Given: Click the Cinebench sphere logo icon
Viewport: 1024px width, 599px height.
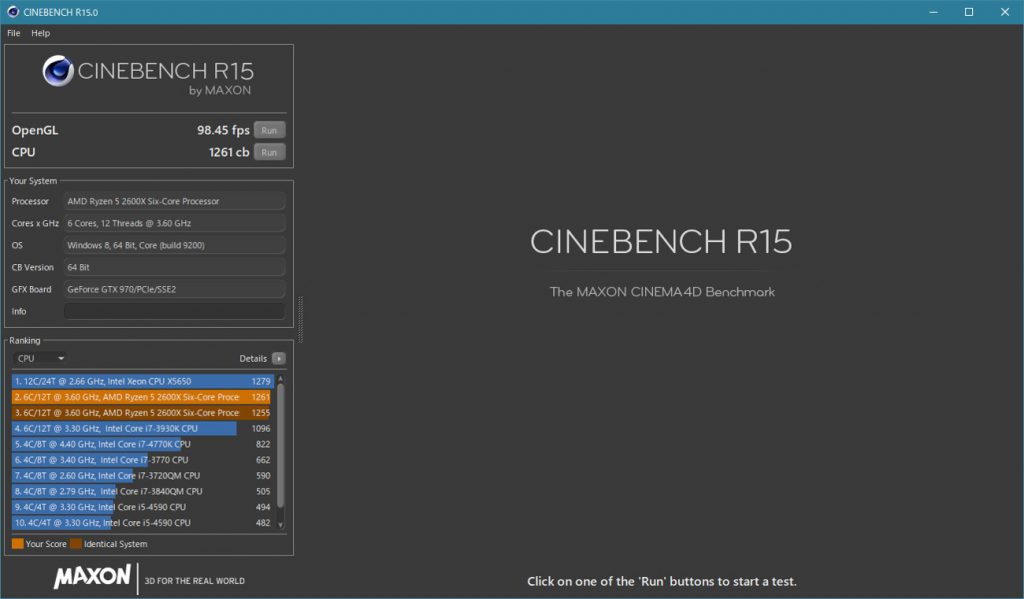Looking at the screenshot, I should [58, 71].
